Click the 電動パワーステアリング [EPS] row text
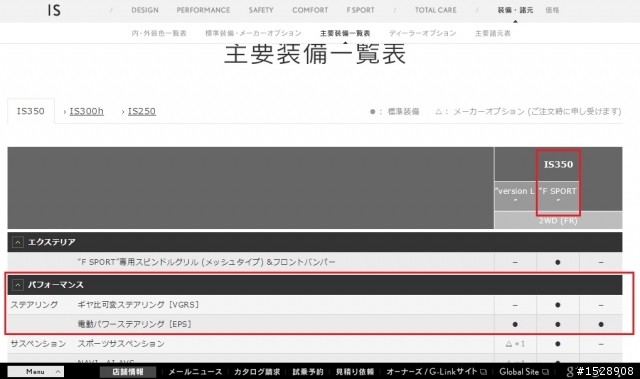This screenshot has height=379, width=640. point(134,324)
